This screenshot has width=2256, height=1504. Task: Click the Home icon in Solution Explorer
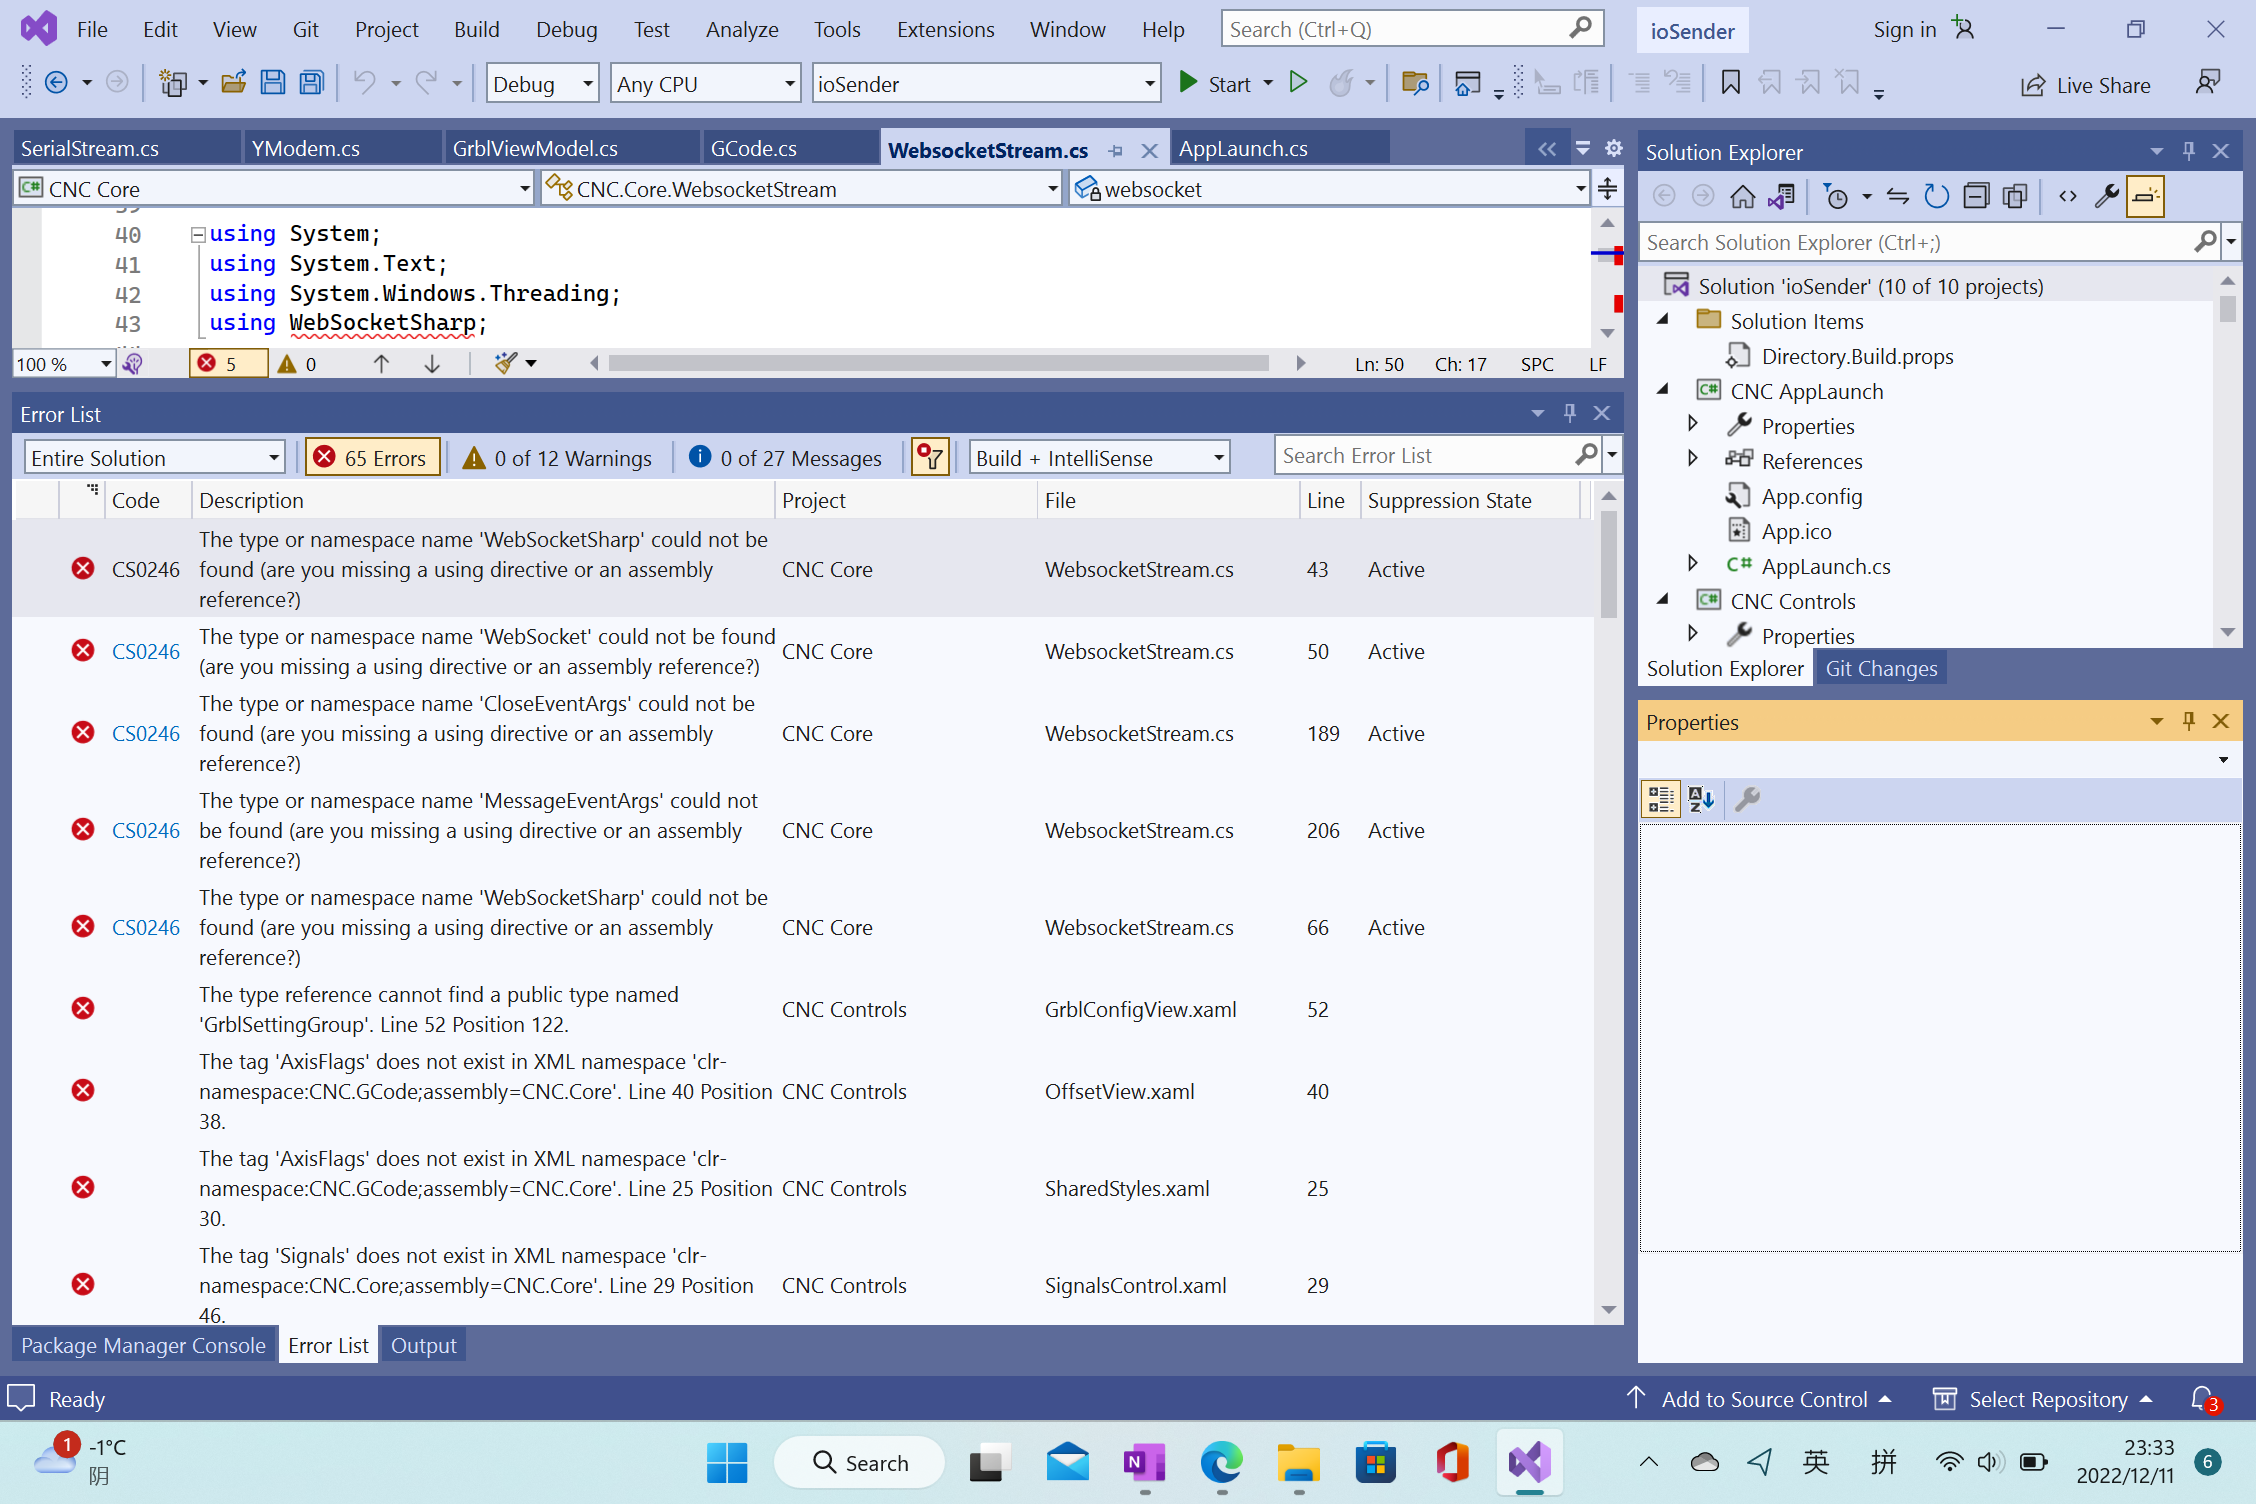pyautogui.click(x=1742, y=196)
